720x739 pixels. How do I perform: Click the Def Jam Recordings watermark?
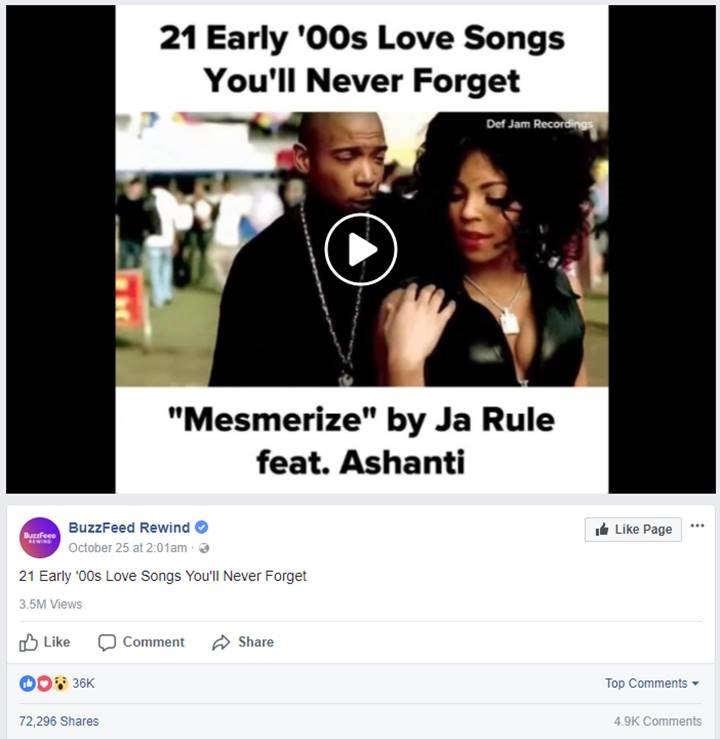pos(539,124)
